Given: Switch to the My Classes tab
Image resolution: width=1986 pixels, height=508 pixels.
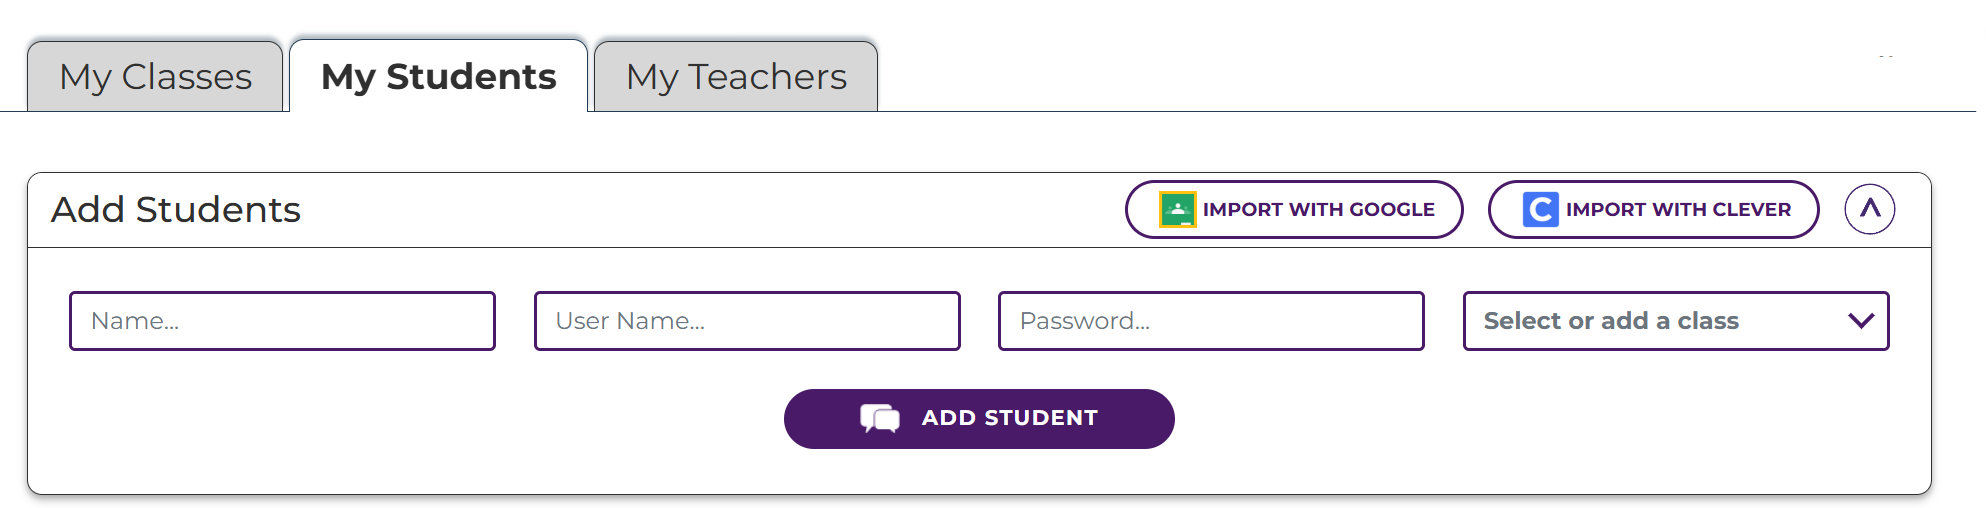Looking at the screenshot, I should [155, 77].
